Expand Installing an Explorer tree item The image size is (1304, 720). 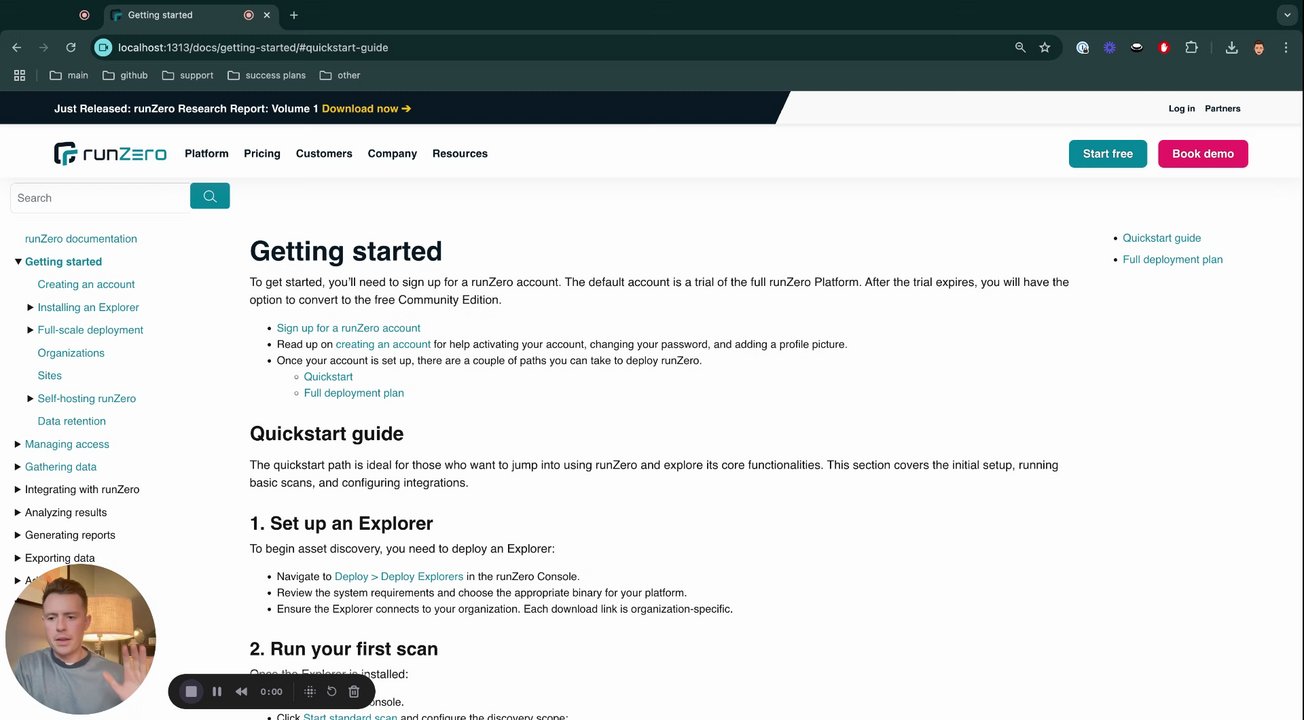pos(31,307)
